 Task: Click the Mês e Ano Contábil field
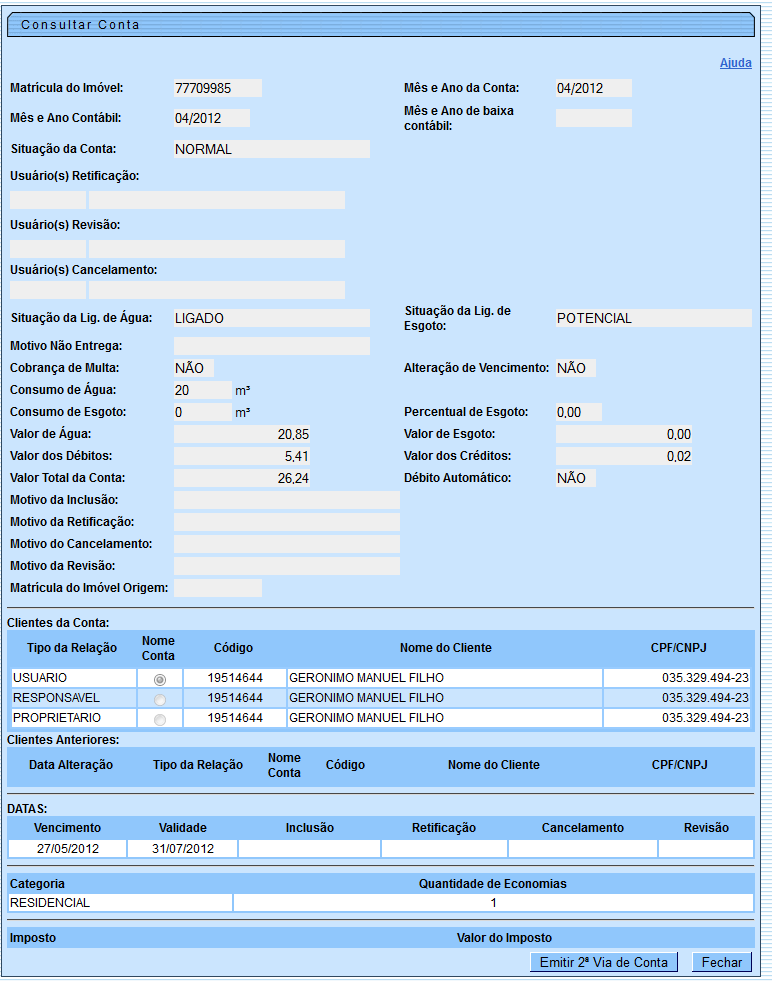[x=211, y=118]
